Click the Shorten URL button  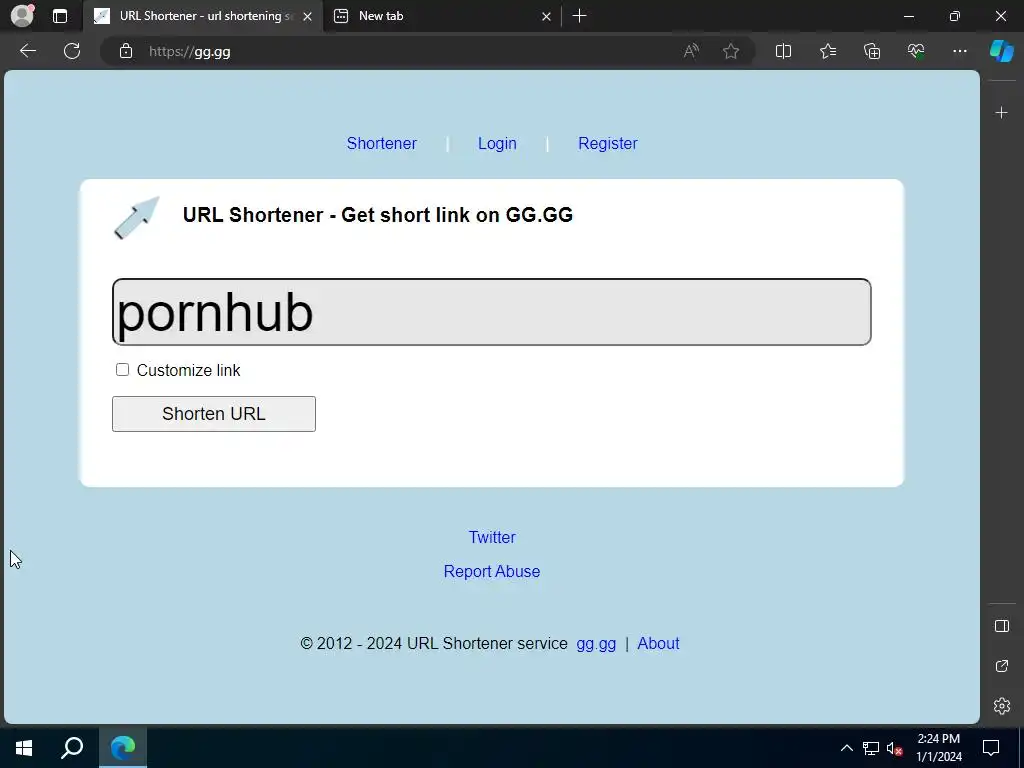214,414
